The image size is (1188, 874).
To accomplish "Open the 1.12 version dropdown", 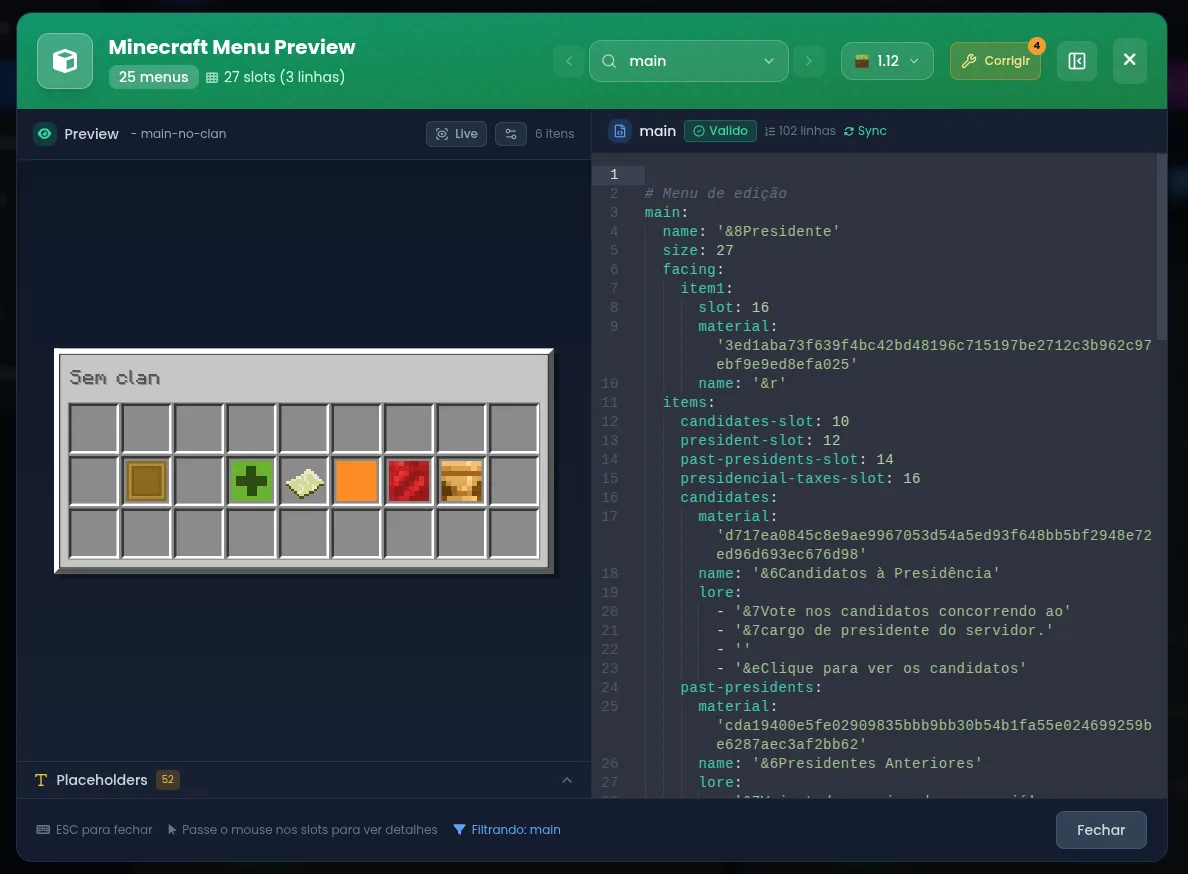I will (887, 61).
